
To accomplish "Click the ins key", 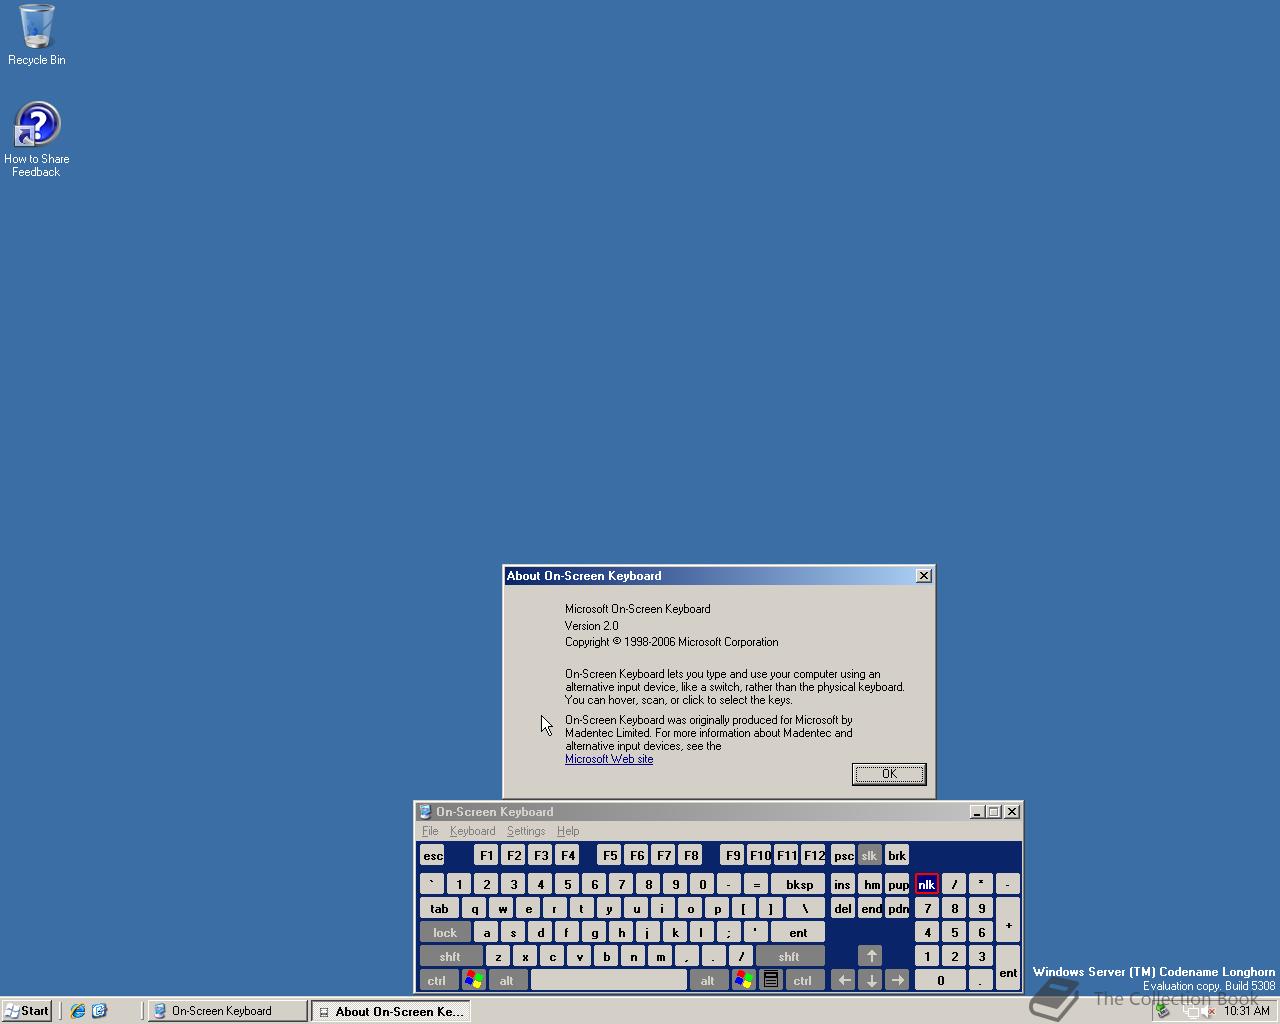I will (843, 884).
